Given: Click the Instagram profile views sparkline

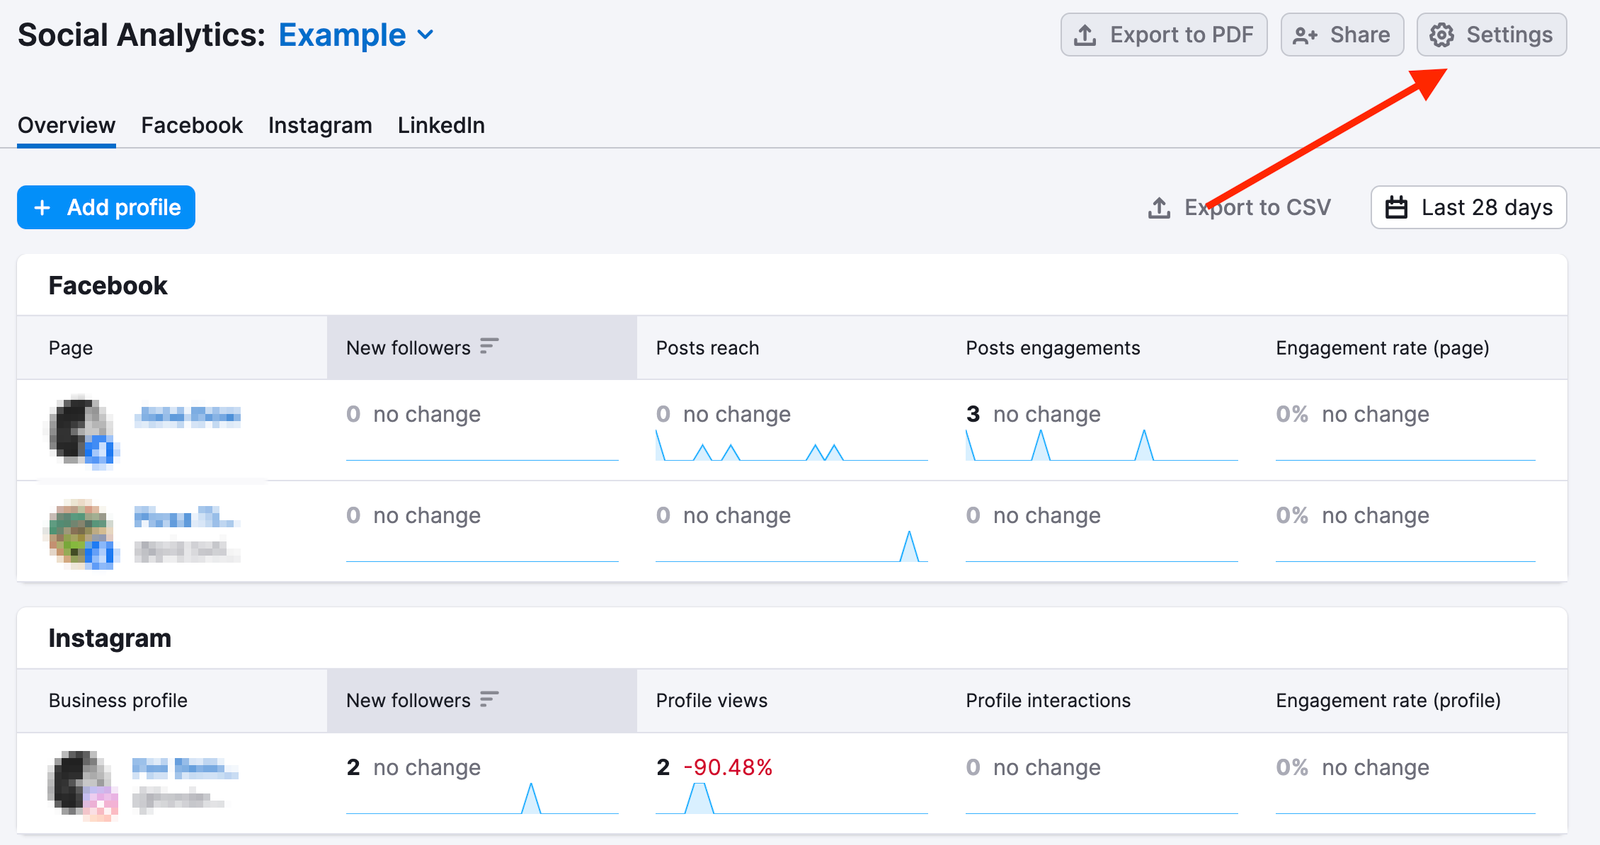Looking at the screenshot, I should (x=791, y=799).
